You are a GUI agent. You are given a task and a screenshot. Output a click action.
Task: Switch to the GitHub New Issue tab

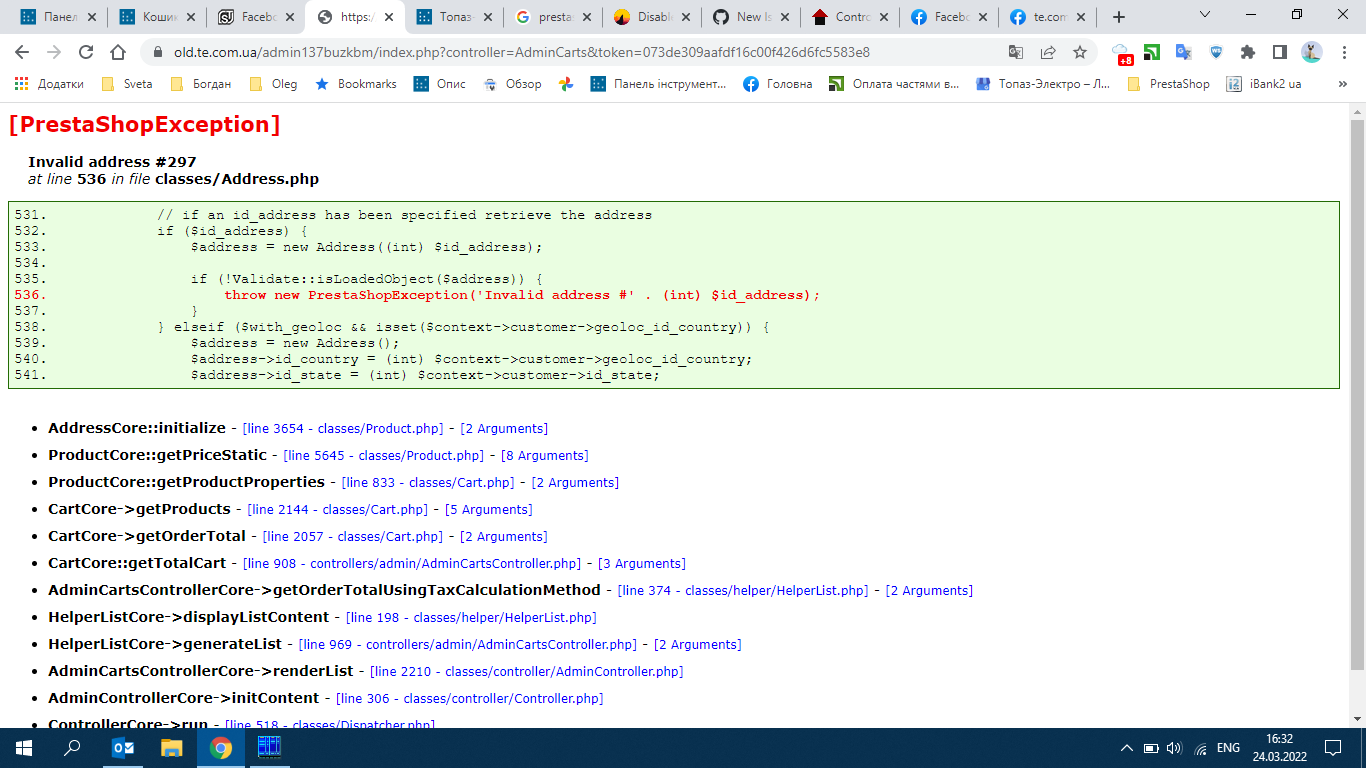point(750,17)
